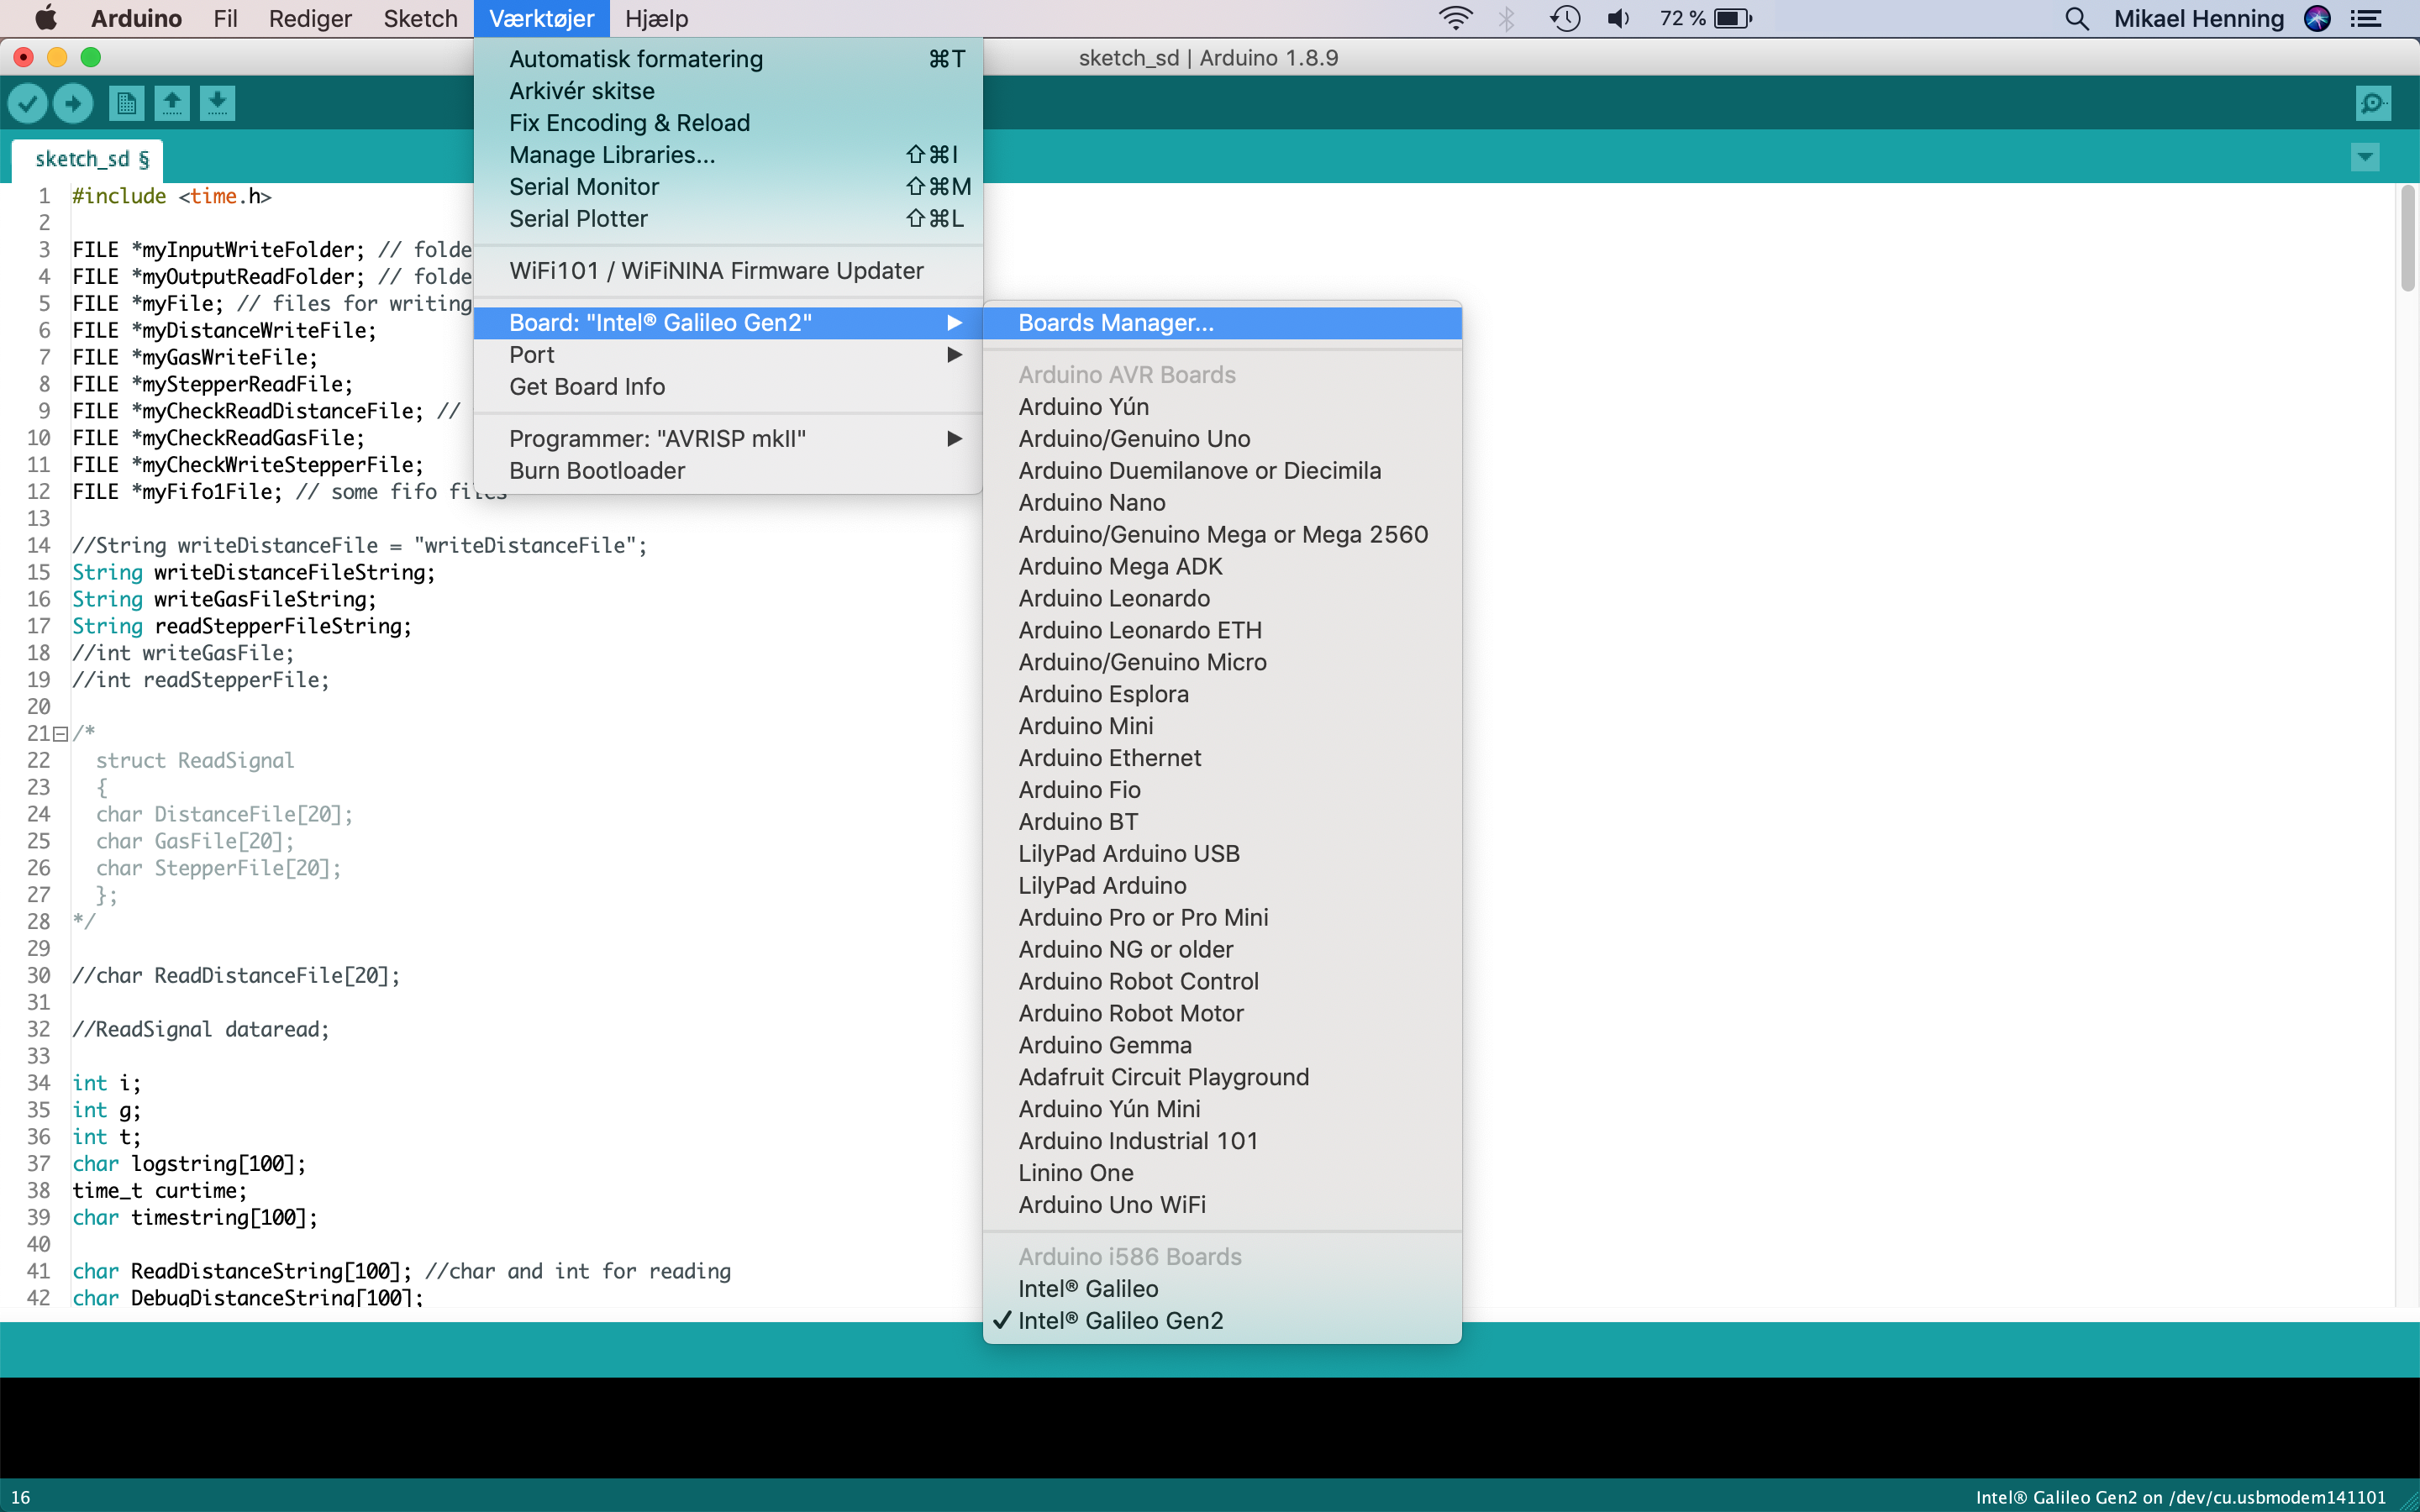The width and height of the screenshot is (2420, 1512).
Task: Open Manage Libraries...
Action: (728, 155)
